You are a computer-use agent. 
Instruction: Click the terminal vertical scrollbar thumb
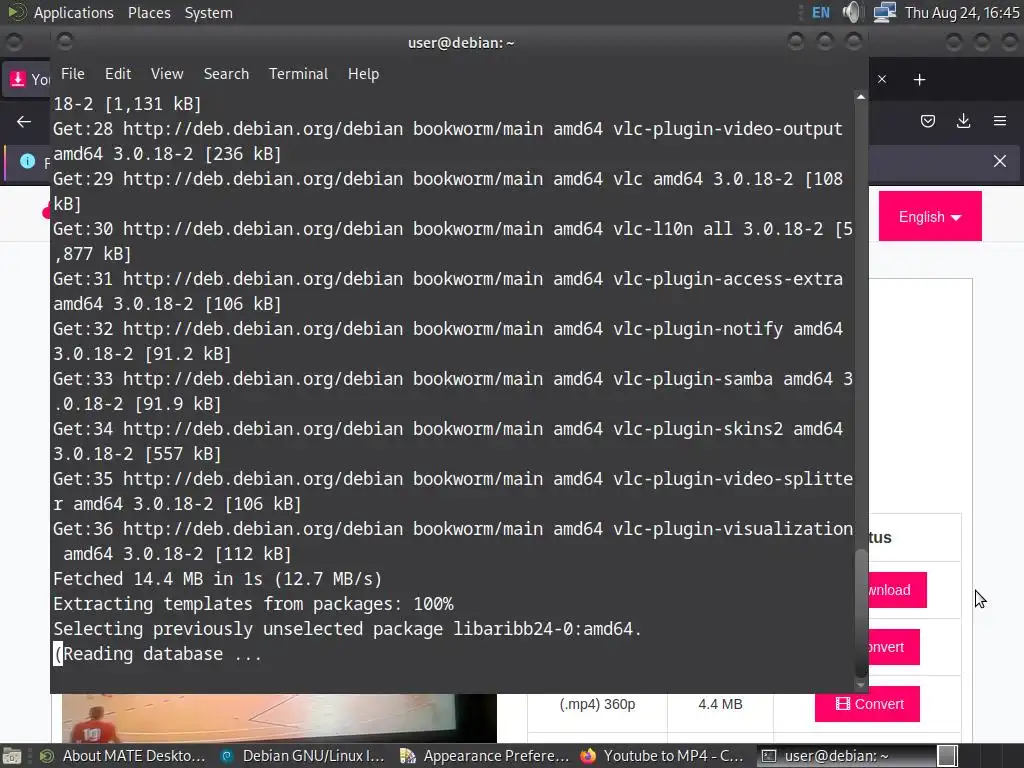click(861, 614)
